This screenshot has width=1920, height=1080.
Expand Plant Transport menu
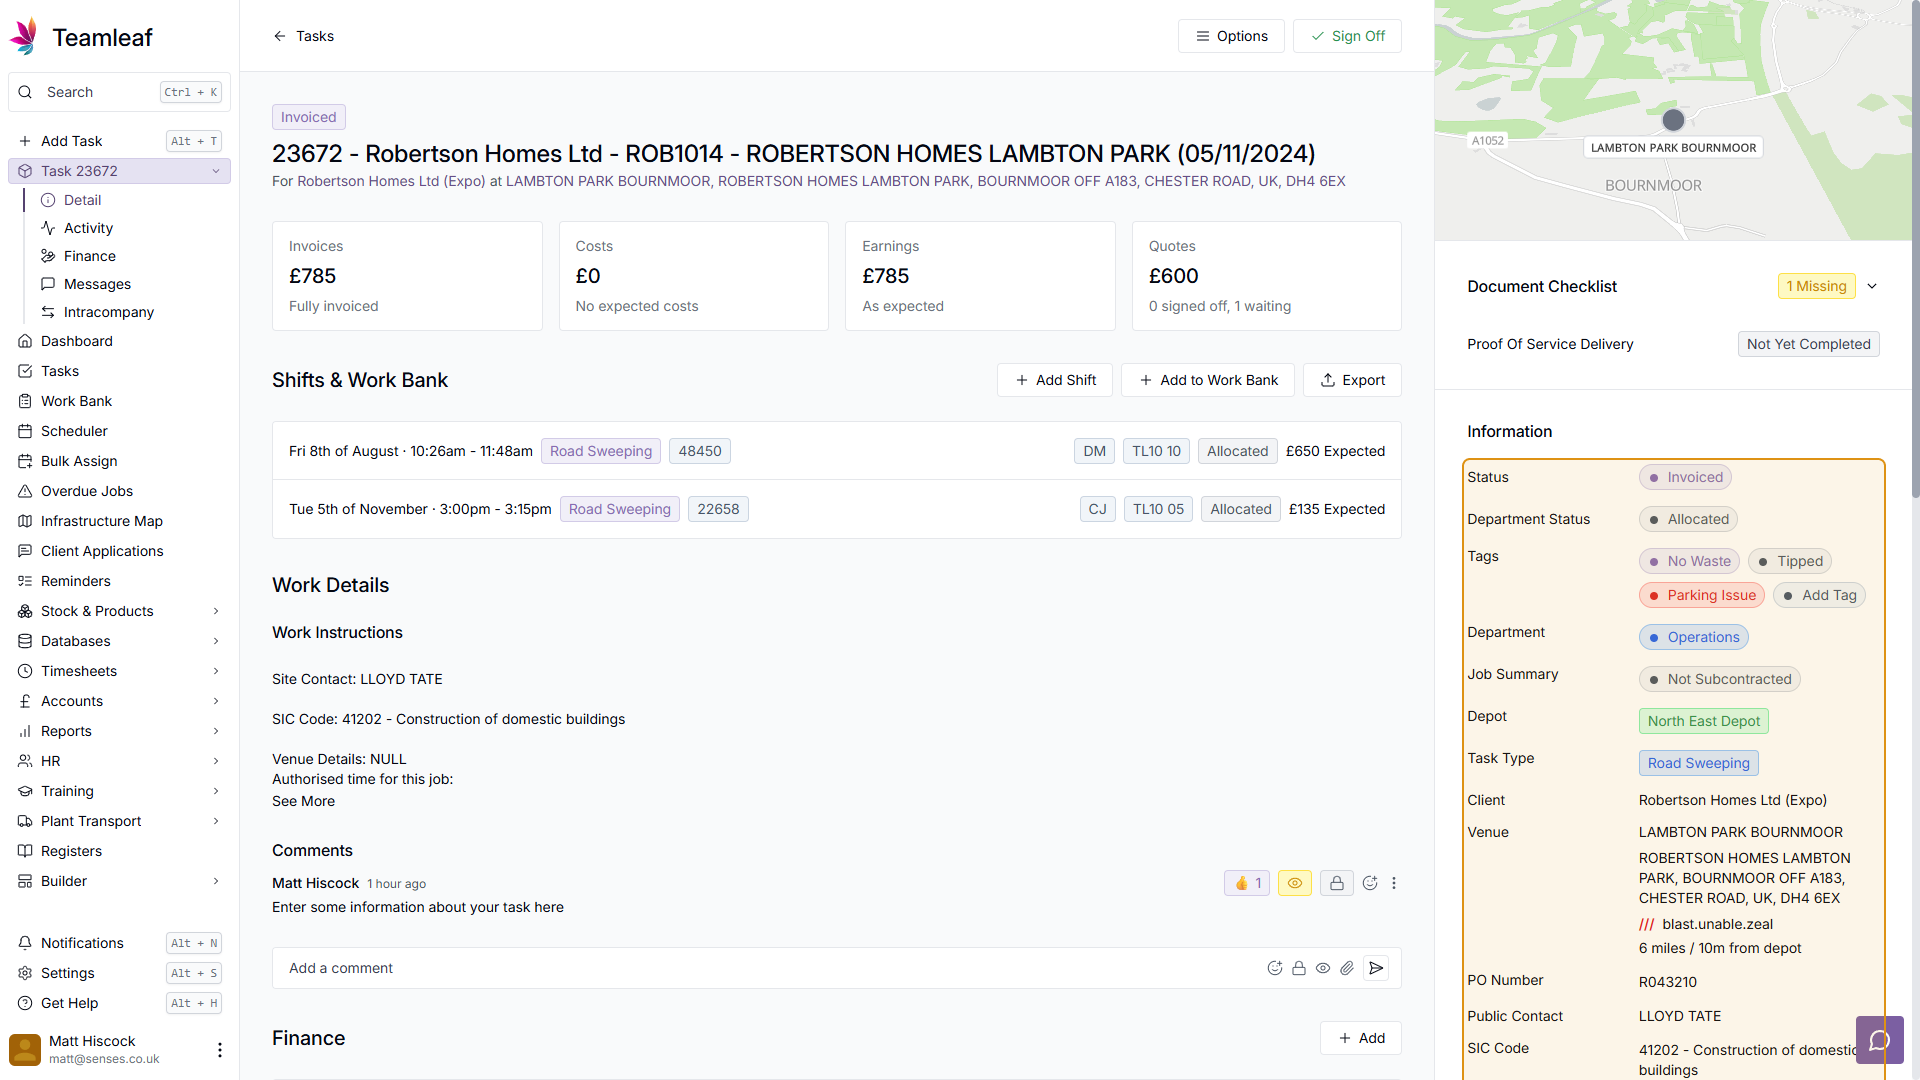coord(216,821)
